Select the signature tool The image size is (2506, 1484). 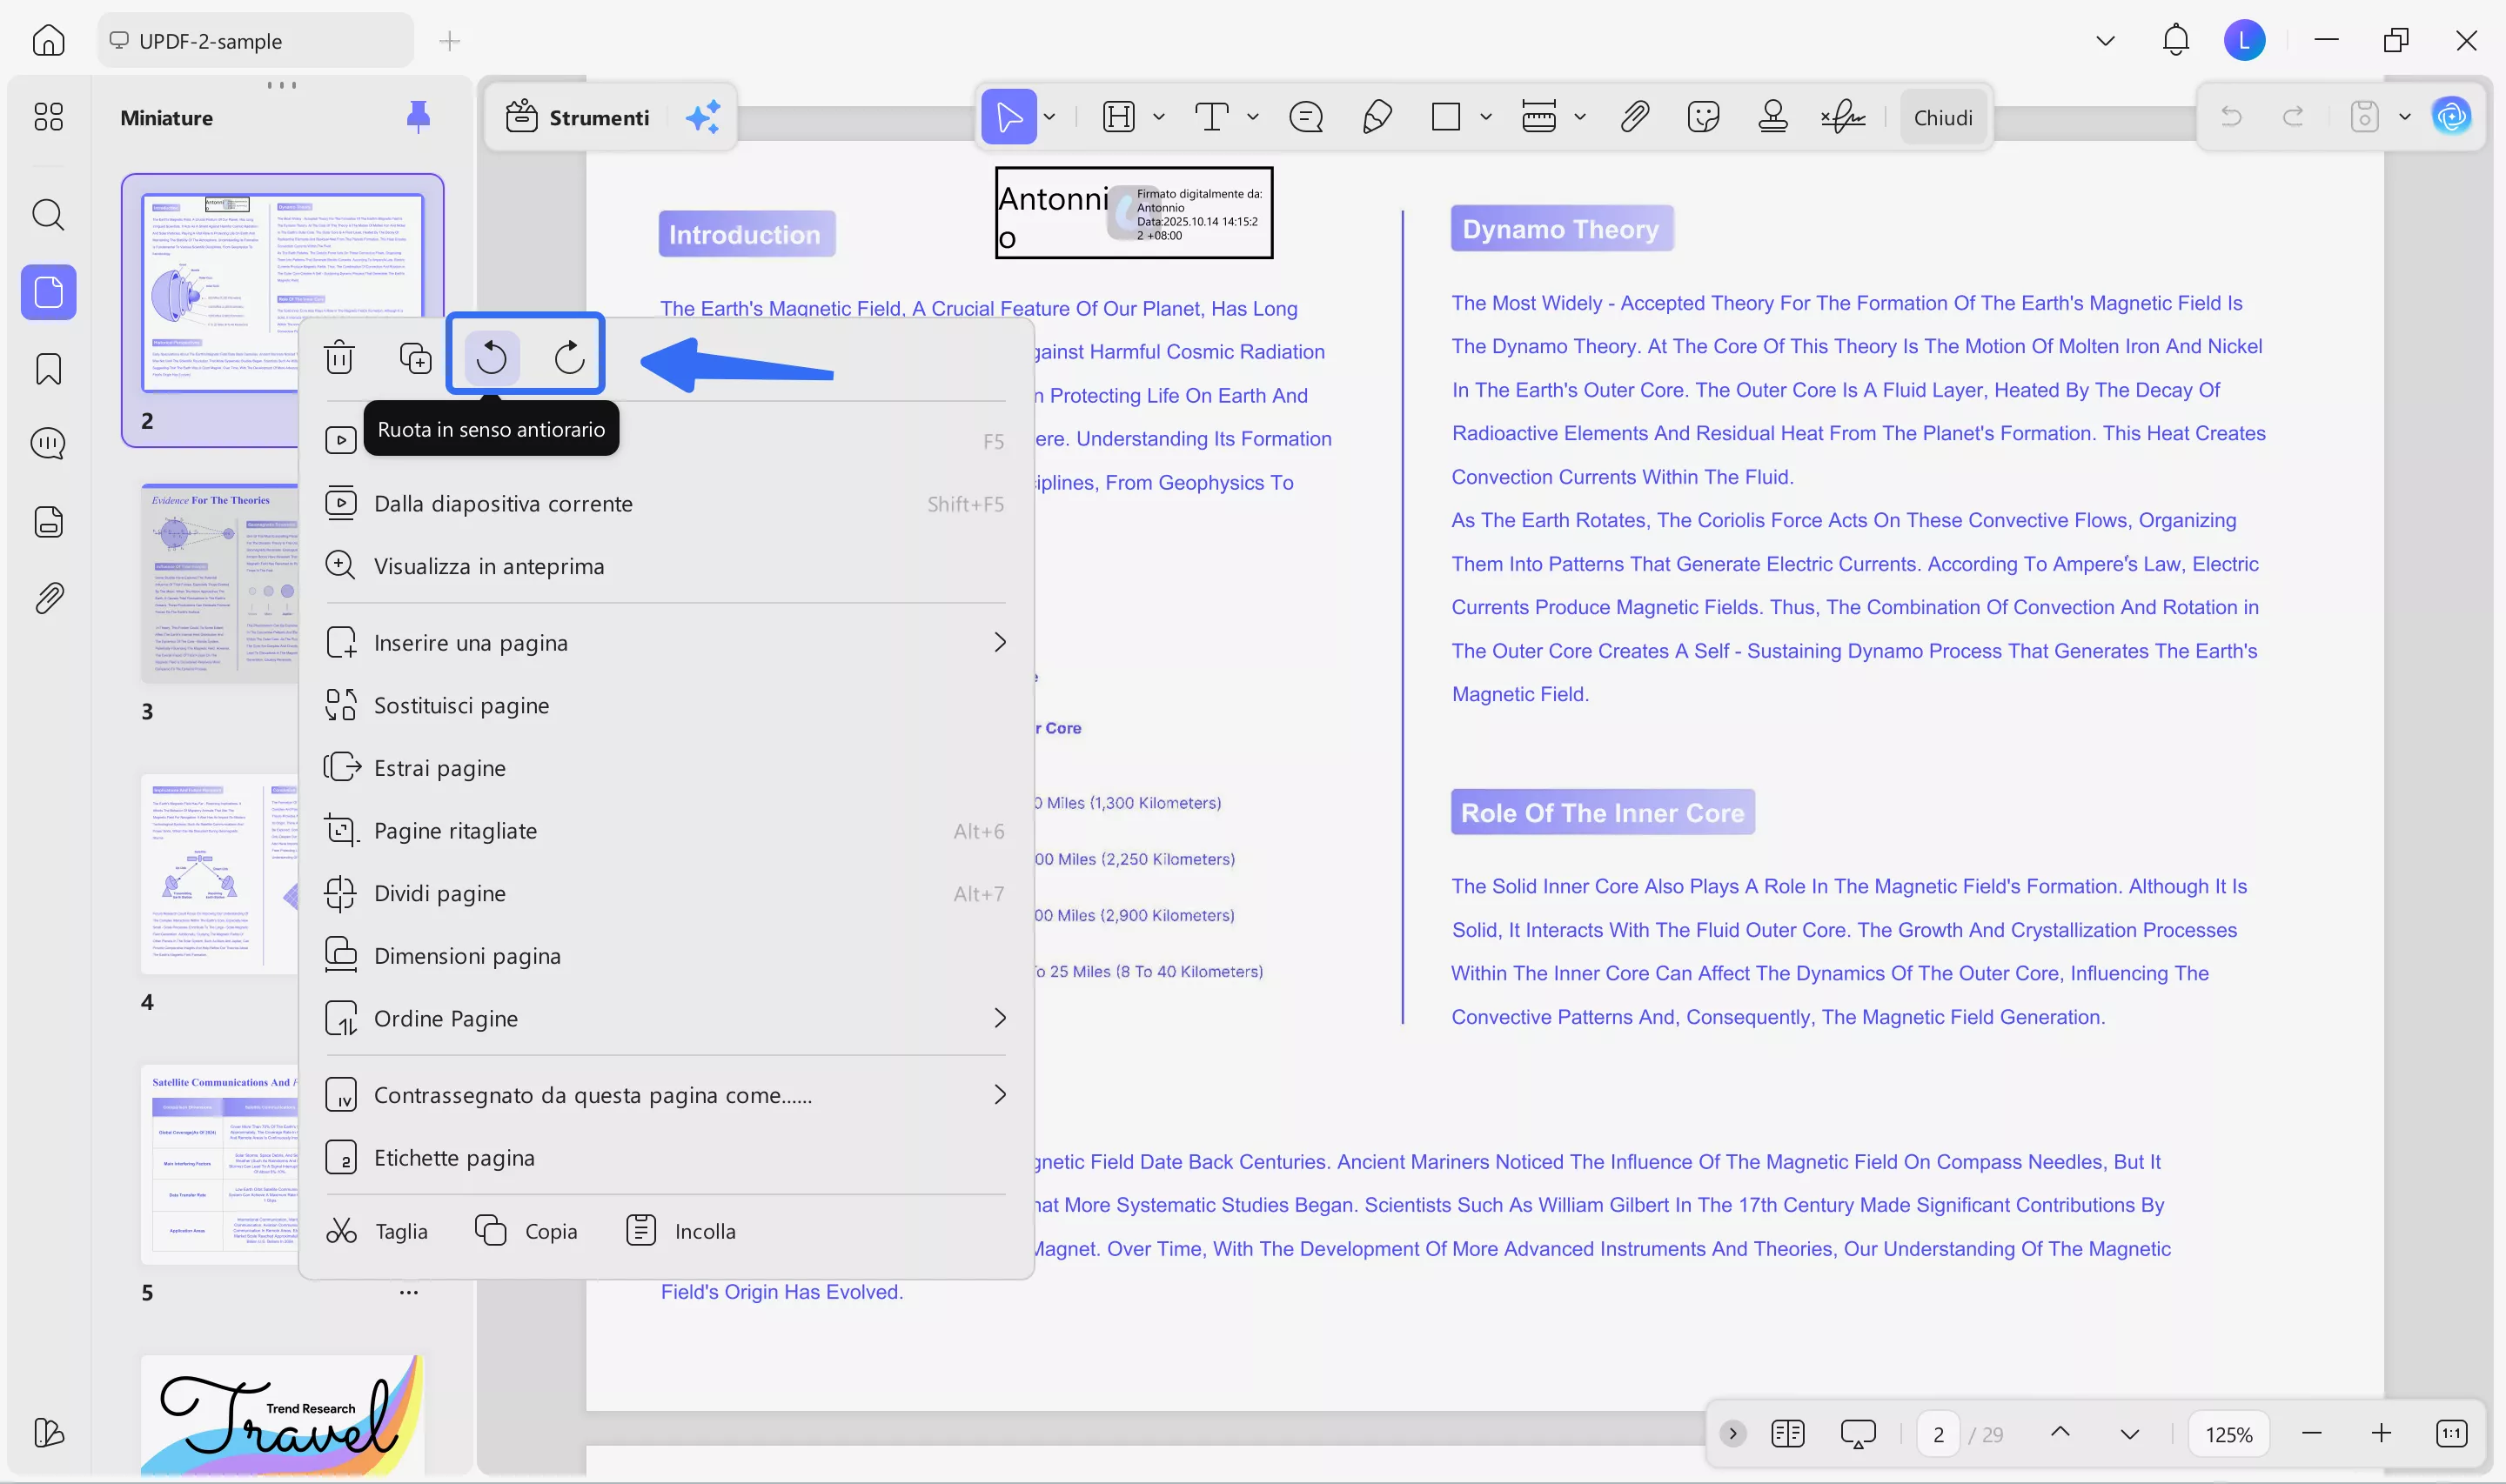1841,116
